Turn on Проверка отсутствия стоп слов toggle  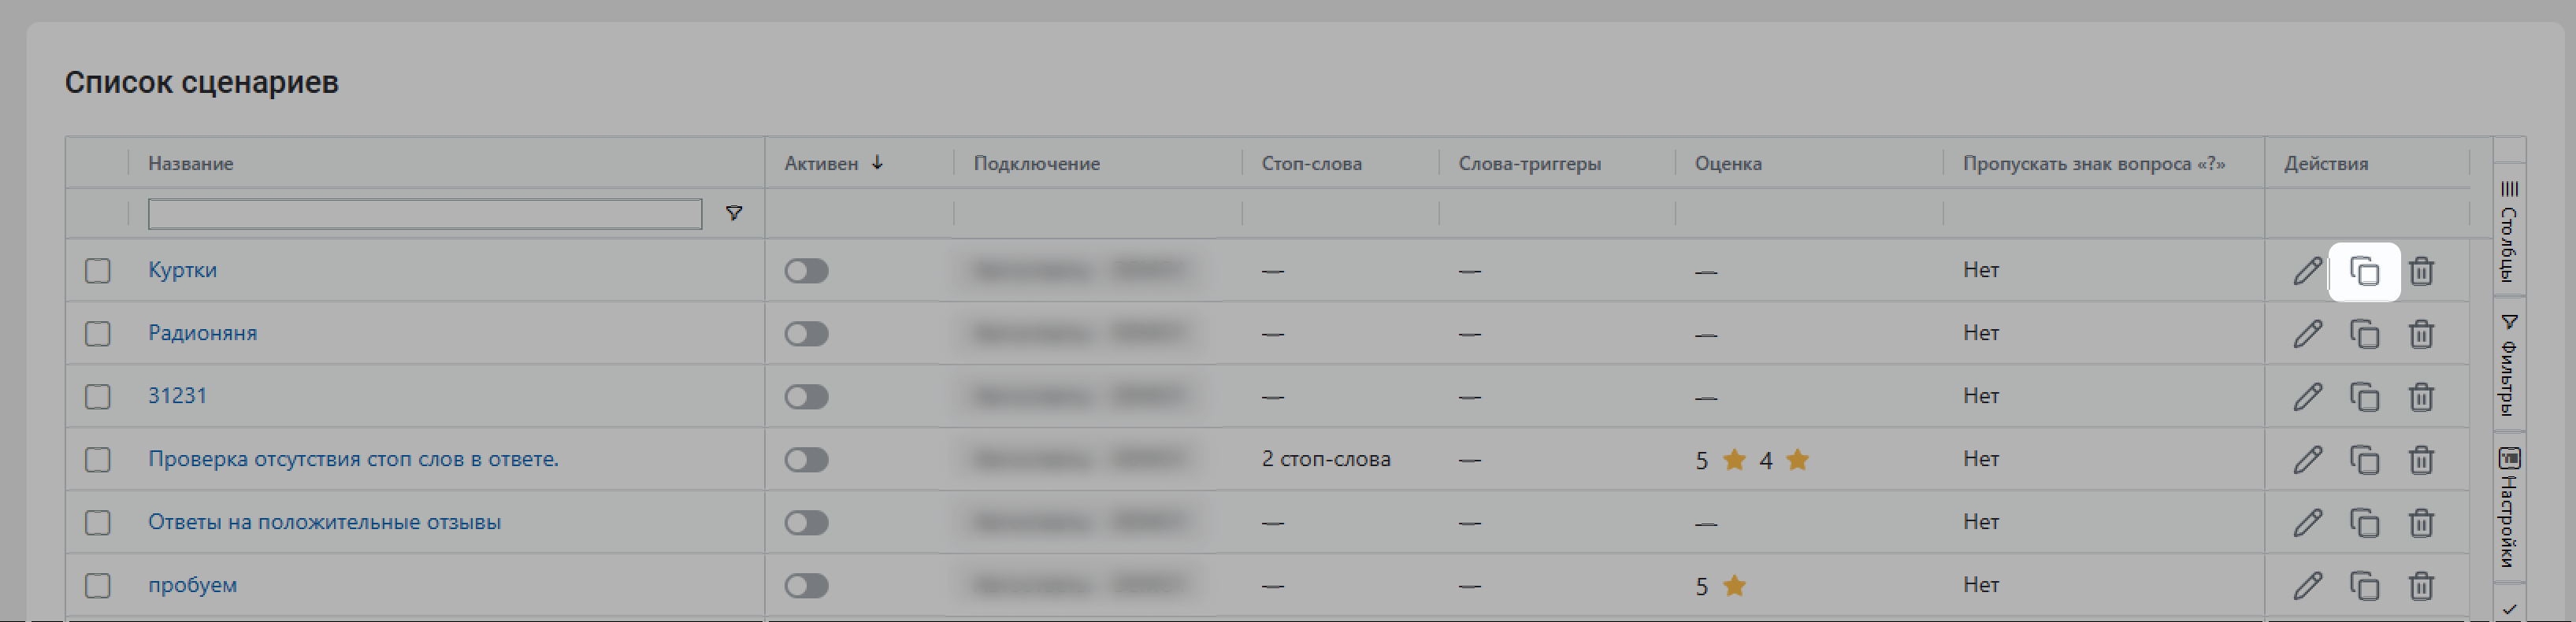coord(806,460)
